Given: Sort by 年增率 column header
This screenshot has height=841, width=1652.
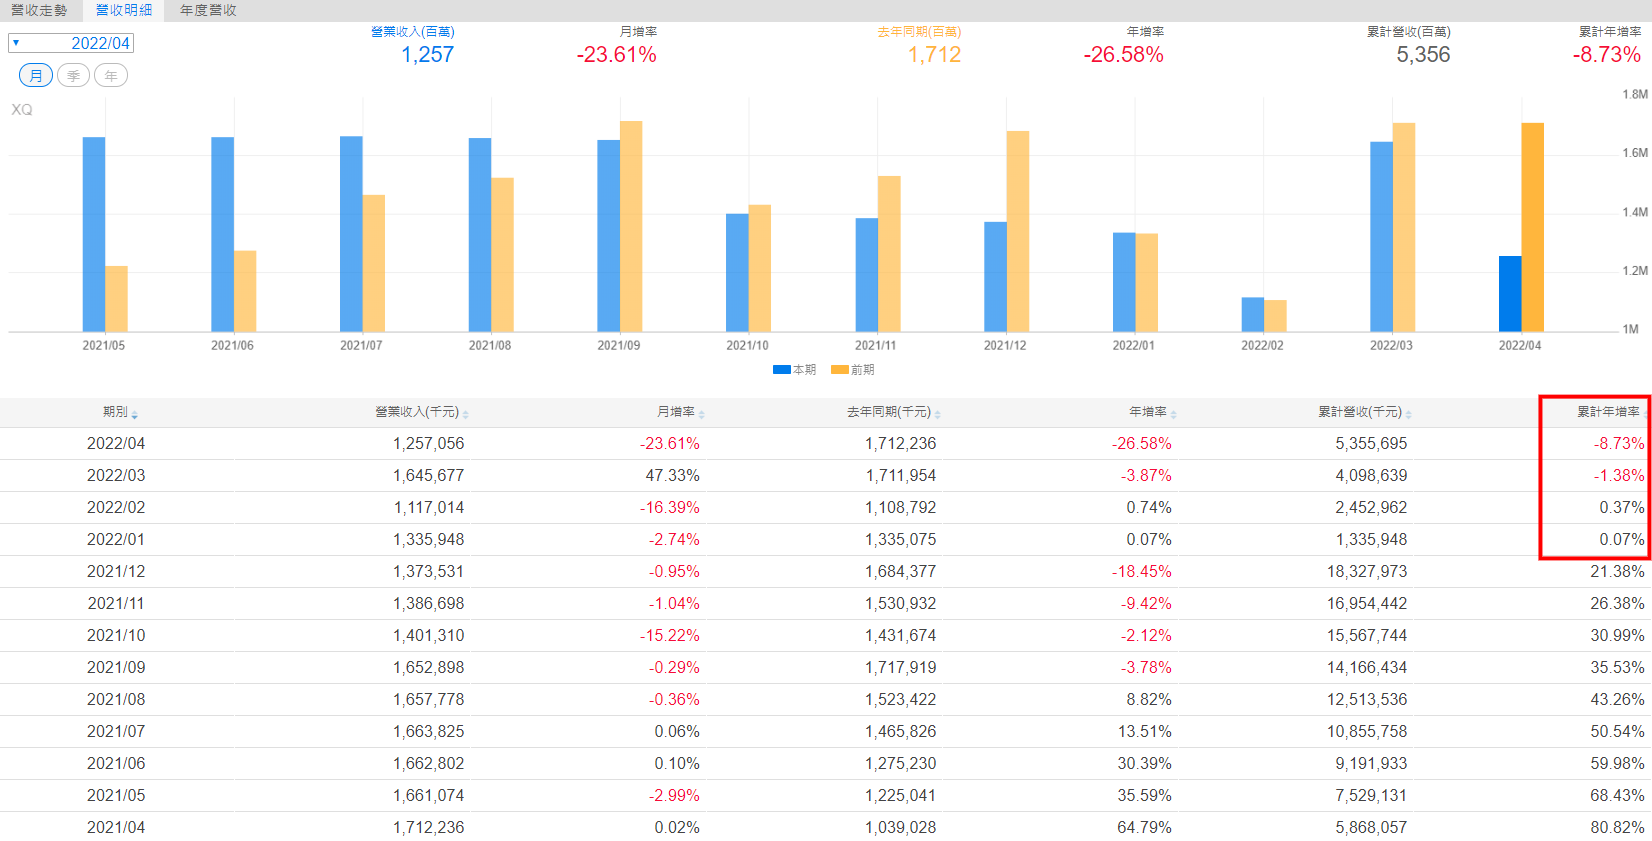Looking at the screenshot, I should (1152, 412).
